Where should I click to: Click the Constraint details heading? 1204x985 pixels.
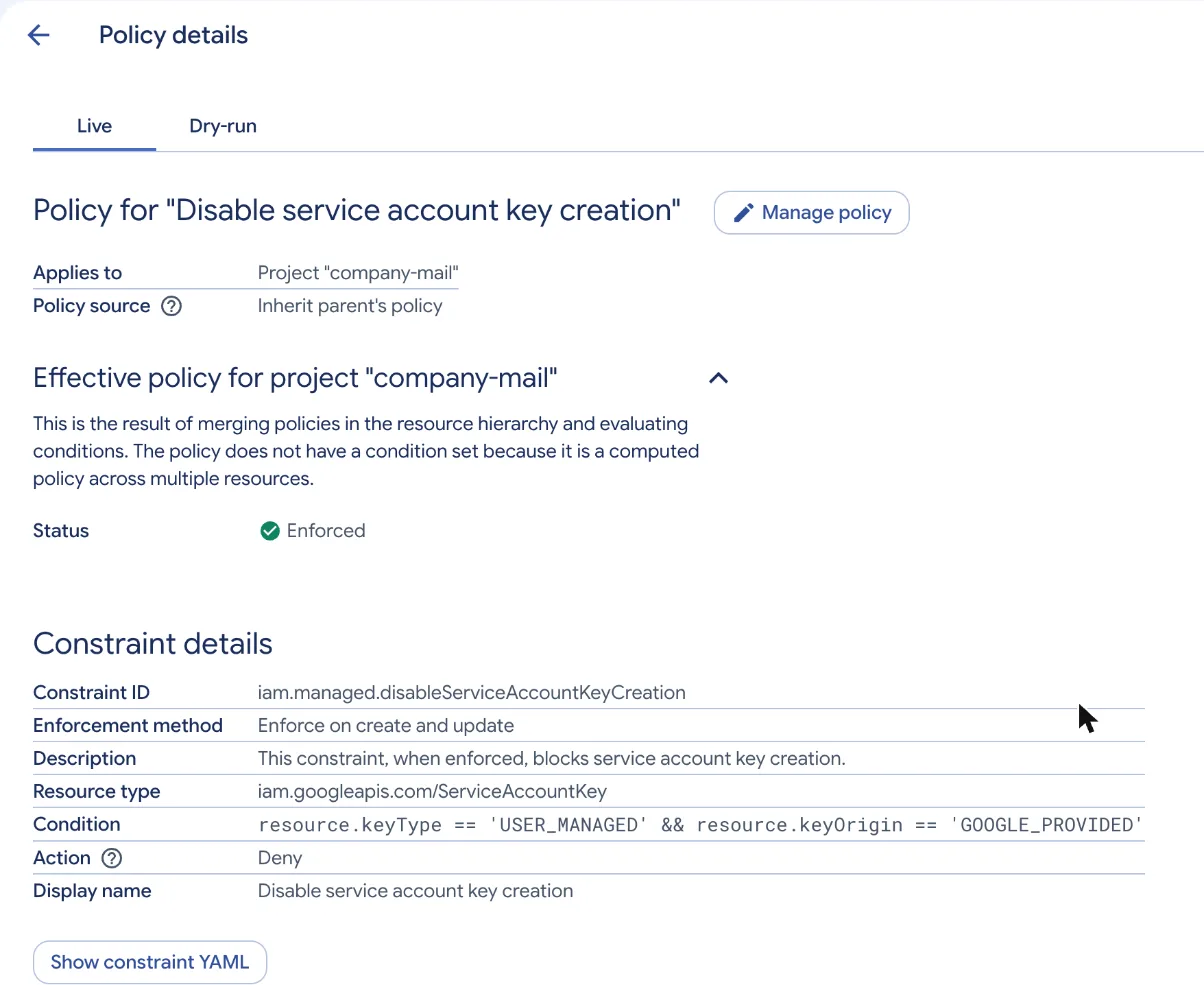click(153, 644)
